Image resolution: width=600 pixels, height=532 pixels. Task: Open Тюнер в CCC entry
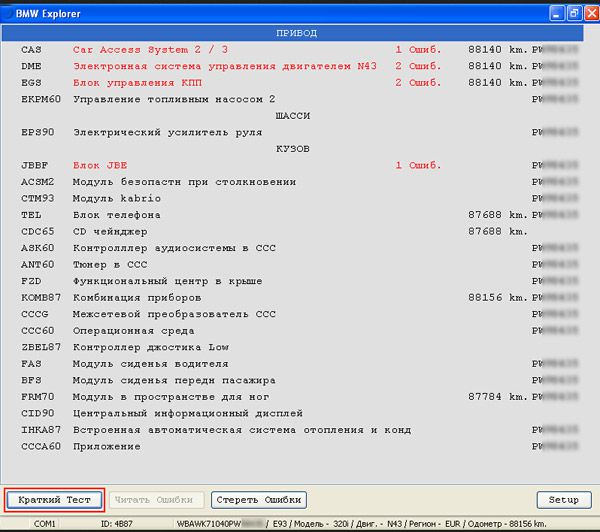click(110, 264)
